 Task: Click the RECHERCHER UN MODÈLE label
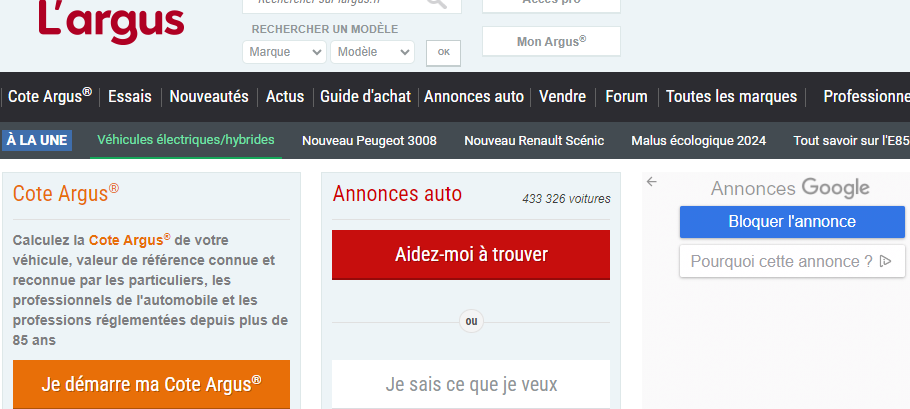pos(325,30)
